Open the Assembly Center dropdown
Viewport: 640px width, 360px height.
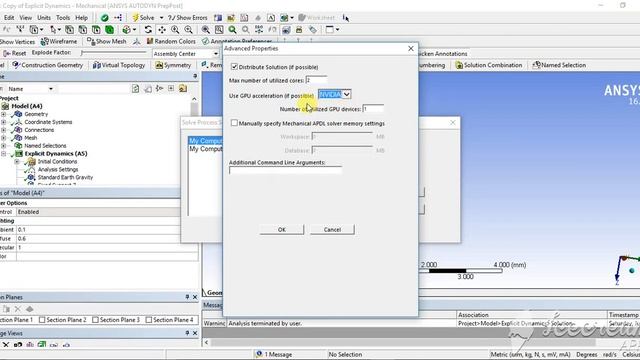click(216, 53)
